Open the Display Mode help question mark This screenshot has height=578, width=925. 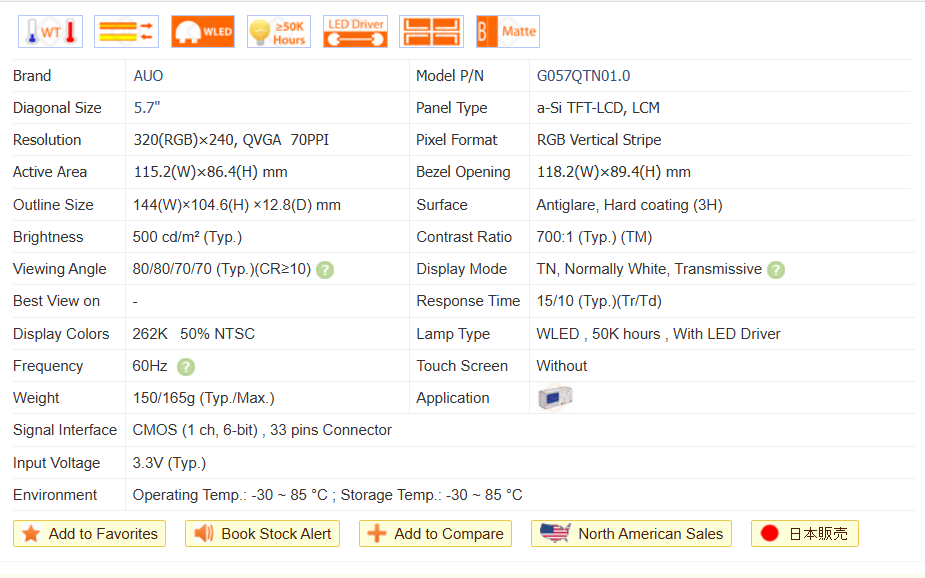point(776,270)
